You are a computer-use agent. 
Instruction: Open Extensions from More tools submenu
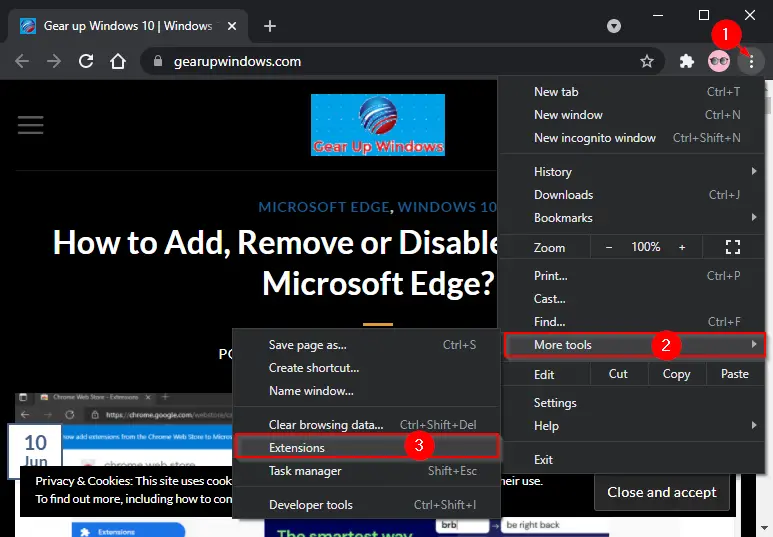click(x=366, y=448)
